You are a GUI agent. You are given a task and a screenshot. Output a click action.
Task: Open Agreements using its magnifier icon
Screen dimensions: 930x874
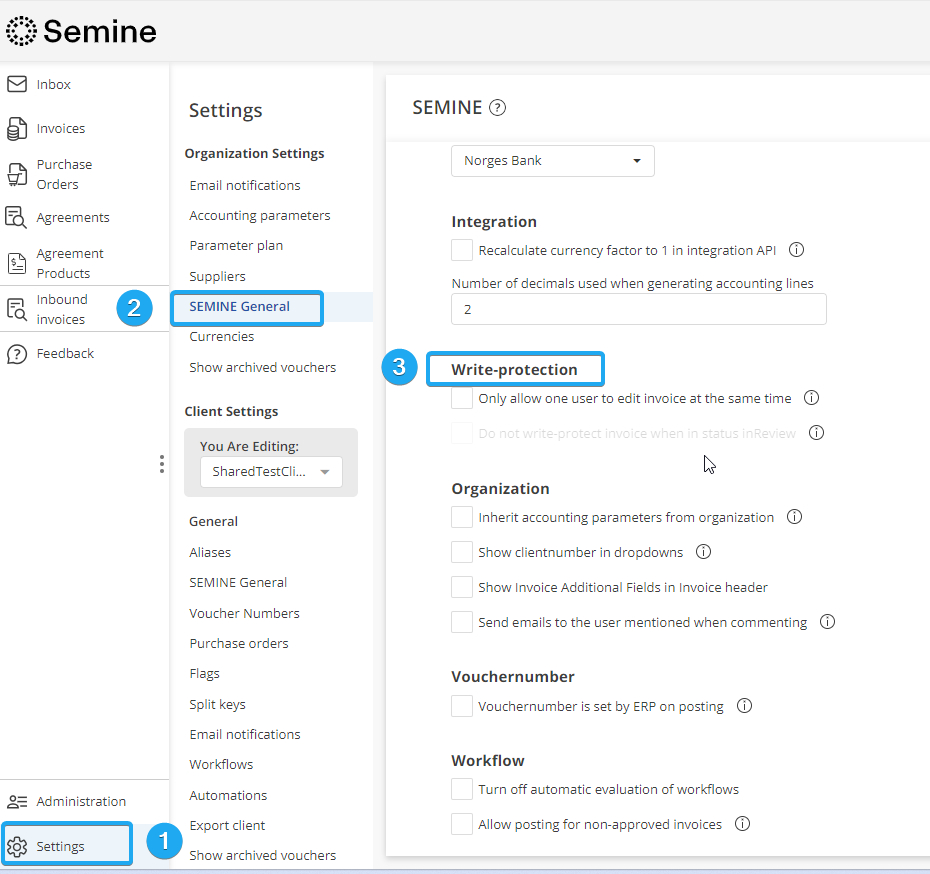[x=17, y=217]
